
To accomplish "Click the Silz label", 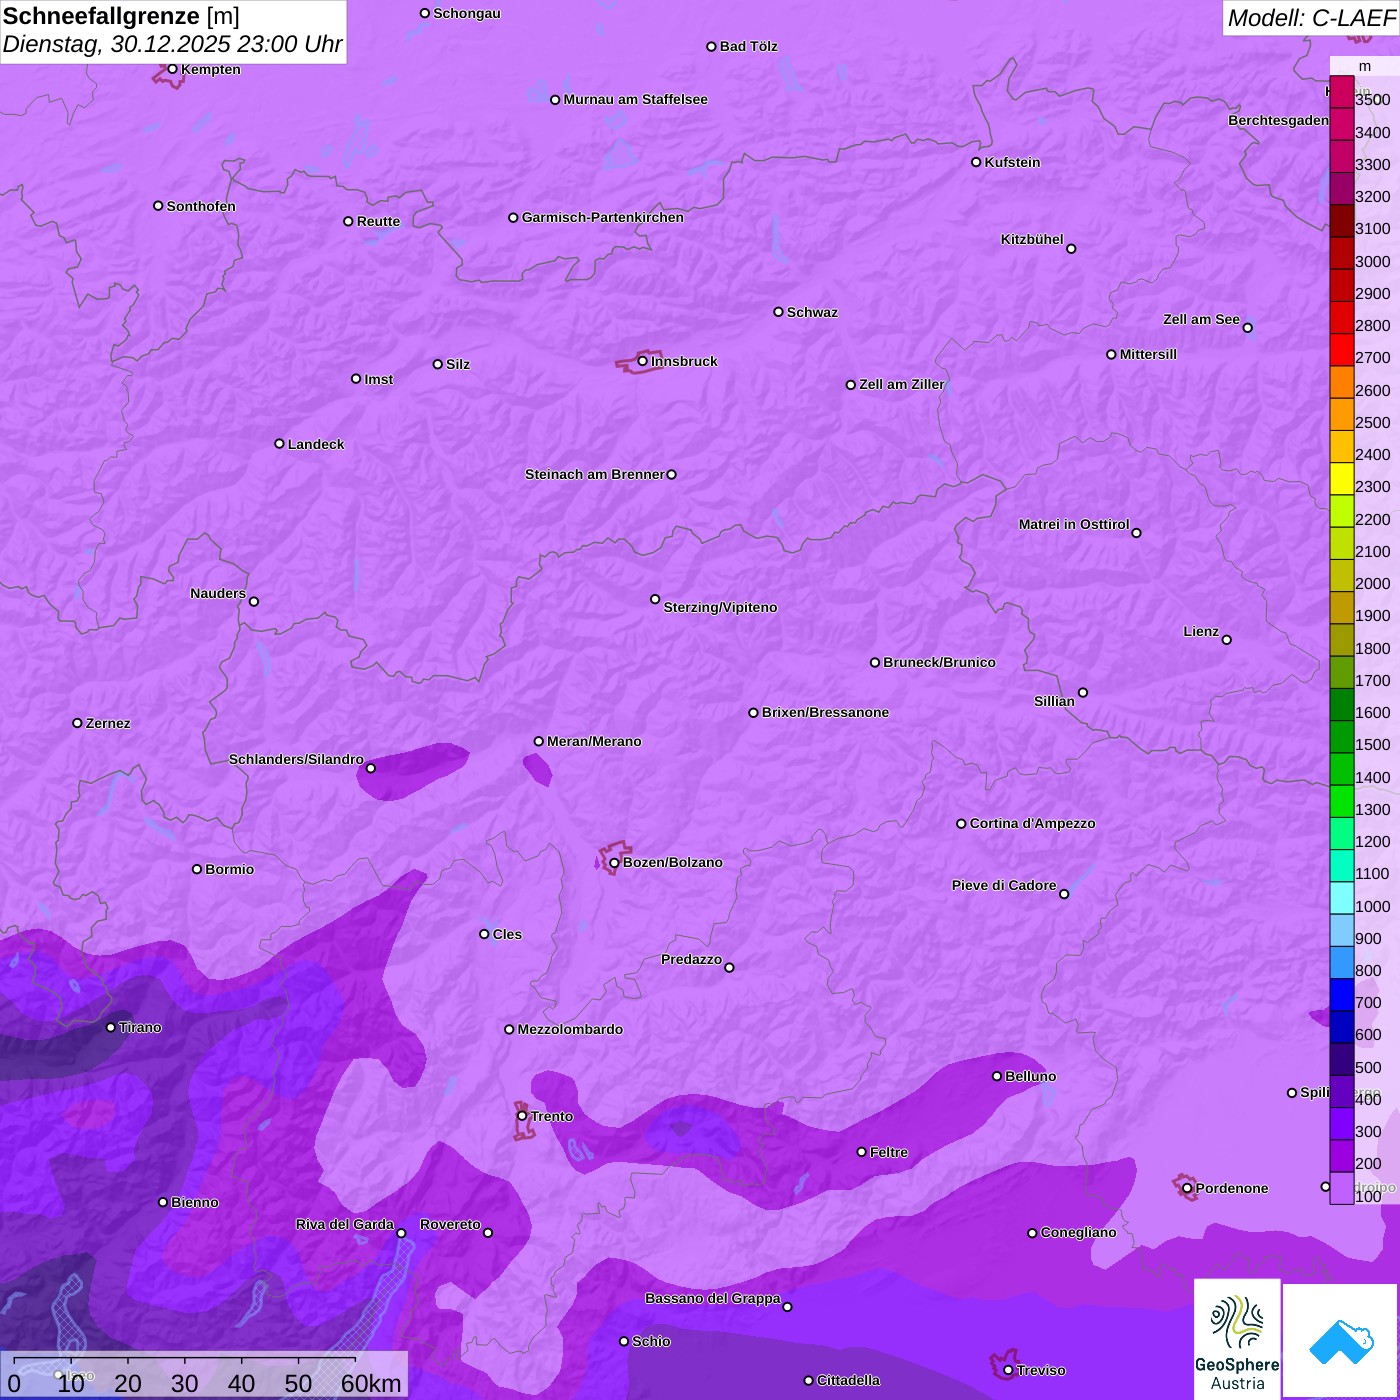I will pos(458,364).
